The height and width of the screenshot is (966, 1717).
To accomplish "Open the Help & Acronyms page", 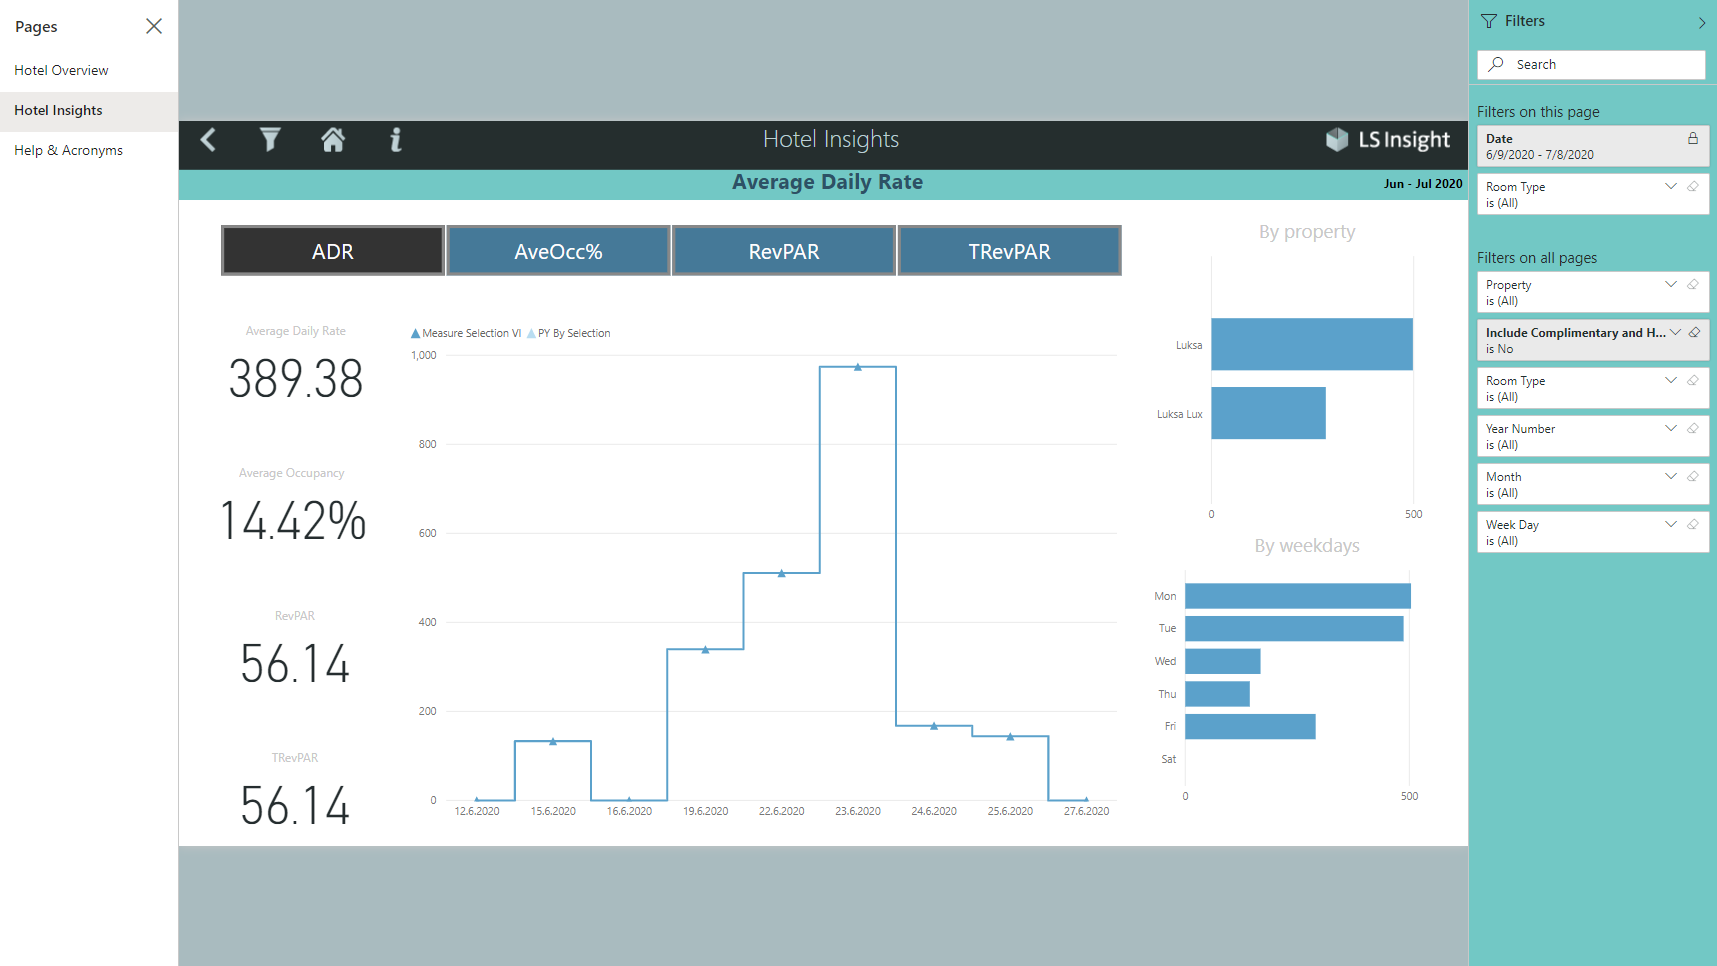I will tap(68, 151).
